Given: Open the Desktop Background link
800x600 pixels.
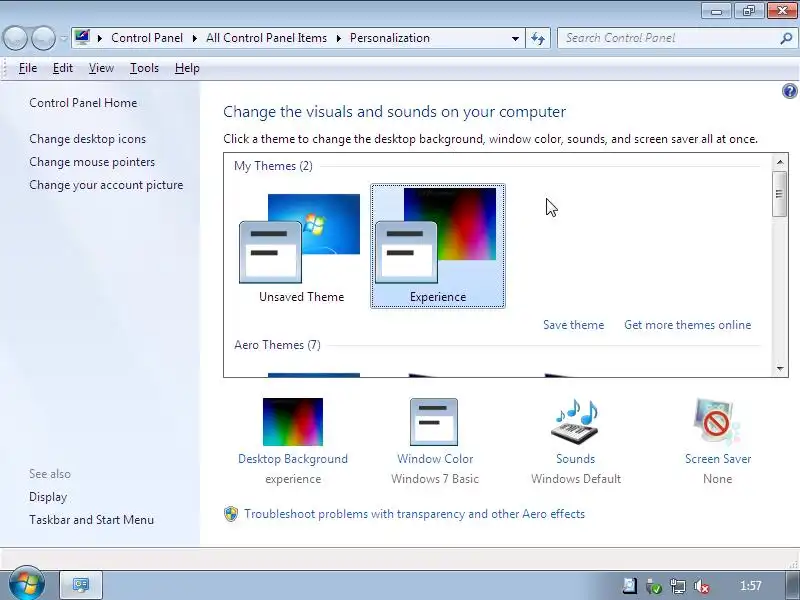Looking at the screenshot, I should 293,459.
